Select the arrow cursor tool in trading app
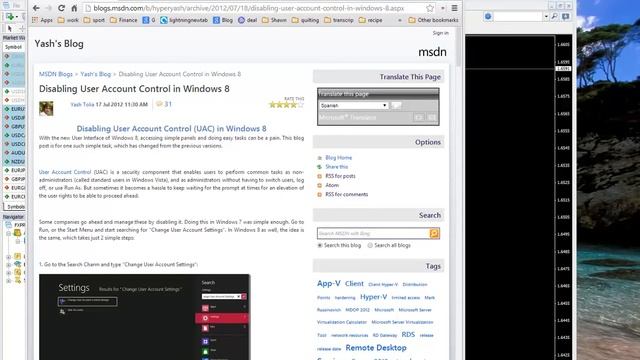Viewport: 640px width, 360px height. pos(9,29)
